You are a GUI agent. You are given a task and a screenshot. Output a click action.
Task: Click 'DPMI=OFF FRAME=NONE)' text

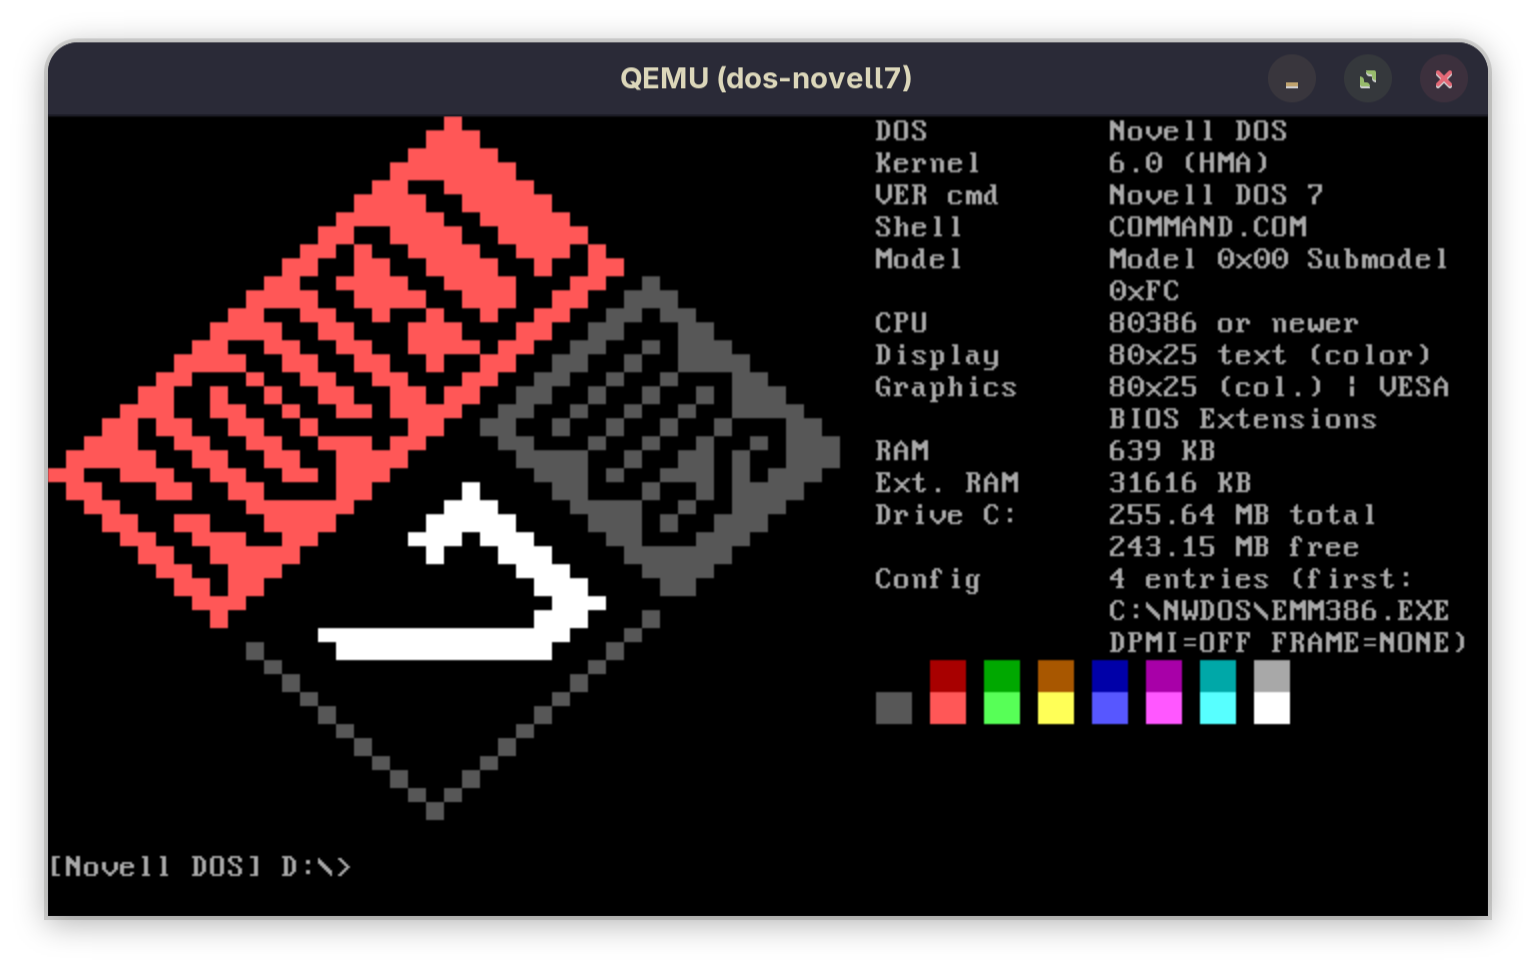pyautogui.click(x=1288, y=643)
